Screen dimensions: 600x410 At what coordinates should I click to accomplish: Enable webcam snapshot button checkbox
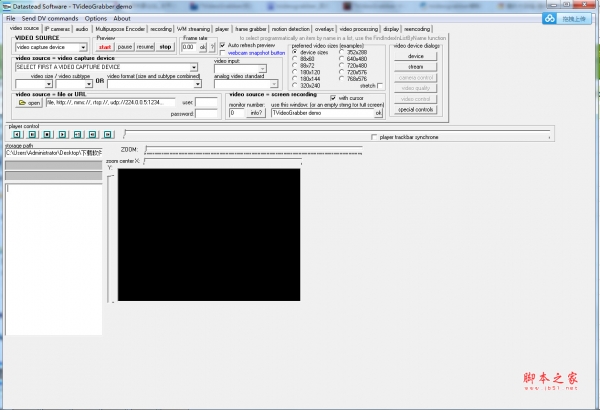(223, 53)
